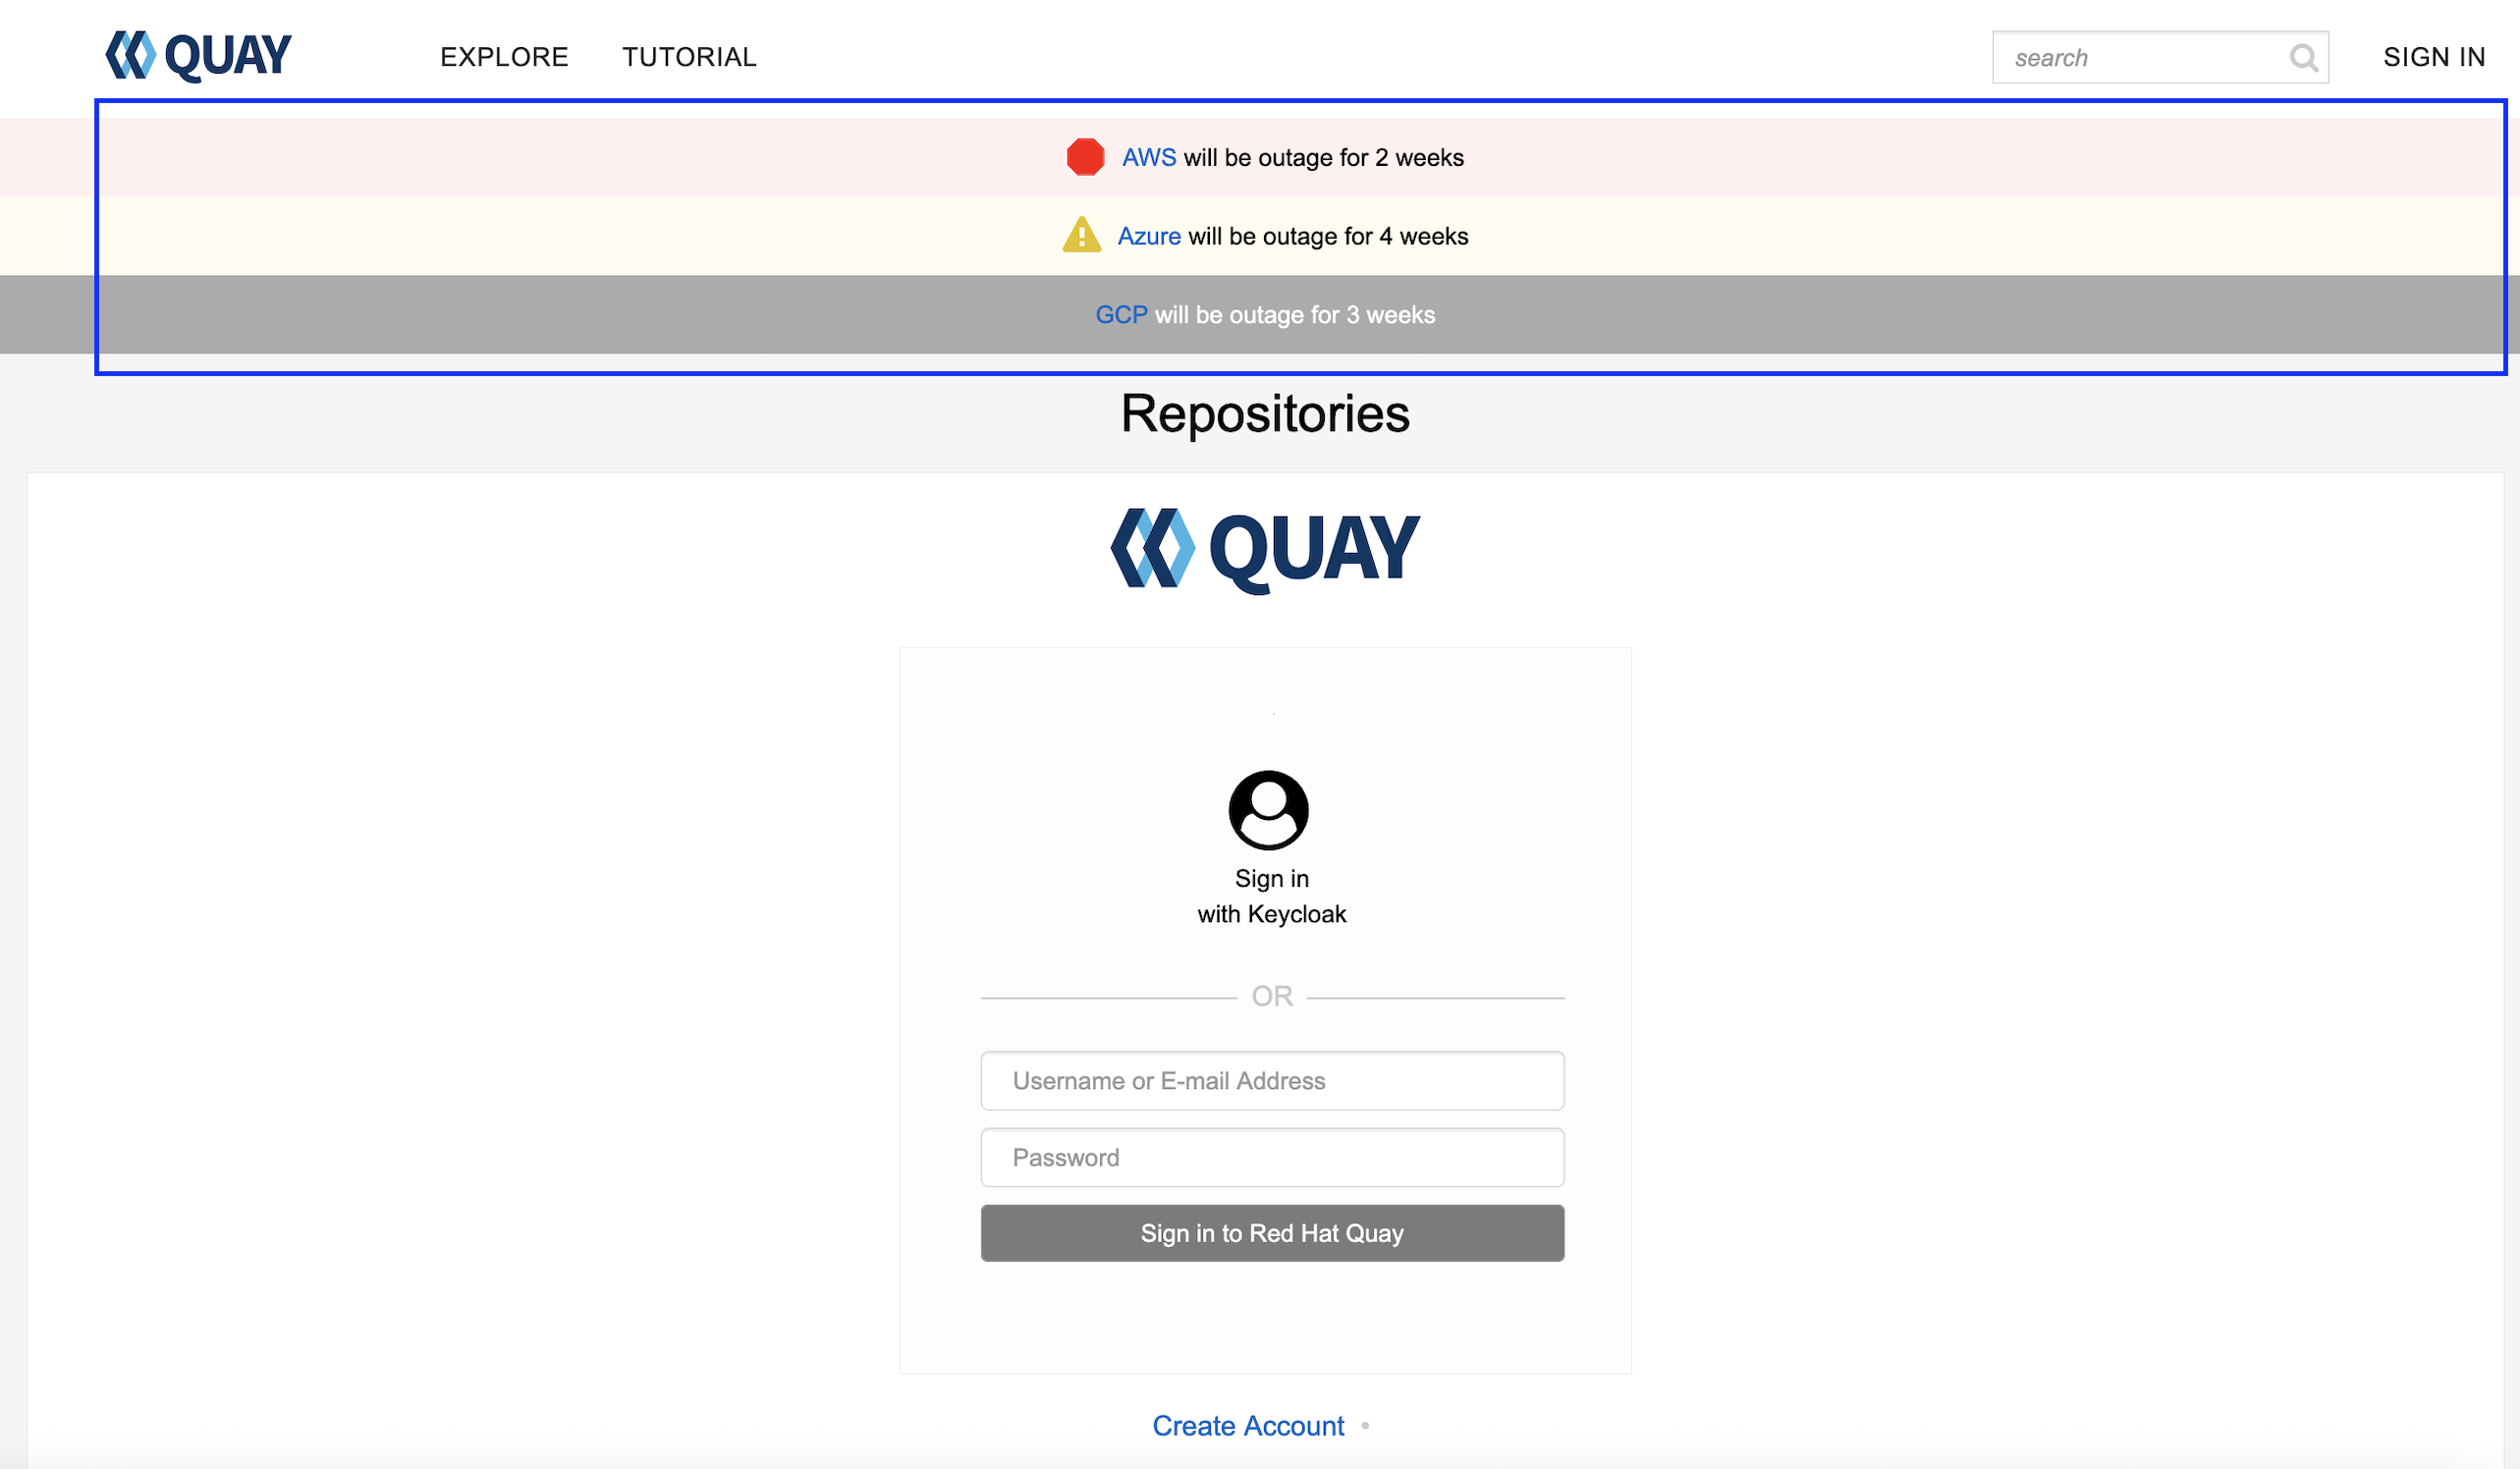The image size is (2520, 1469).
Task: Open the Tutorial page
Action: tap(689, 57)
